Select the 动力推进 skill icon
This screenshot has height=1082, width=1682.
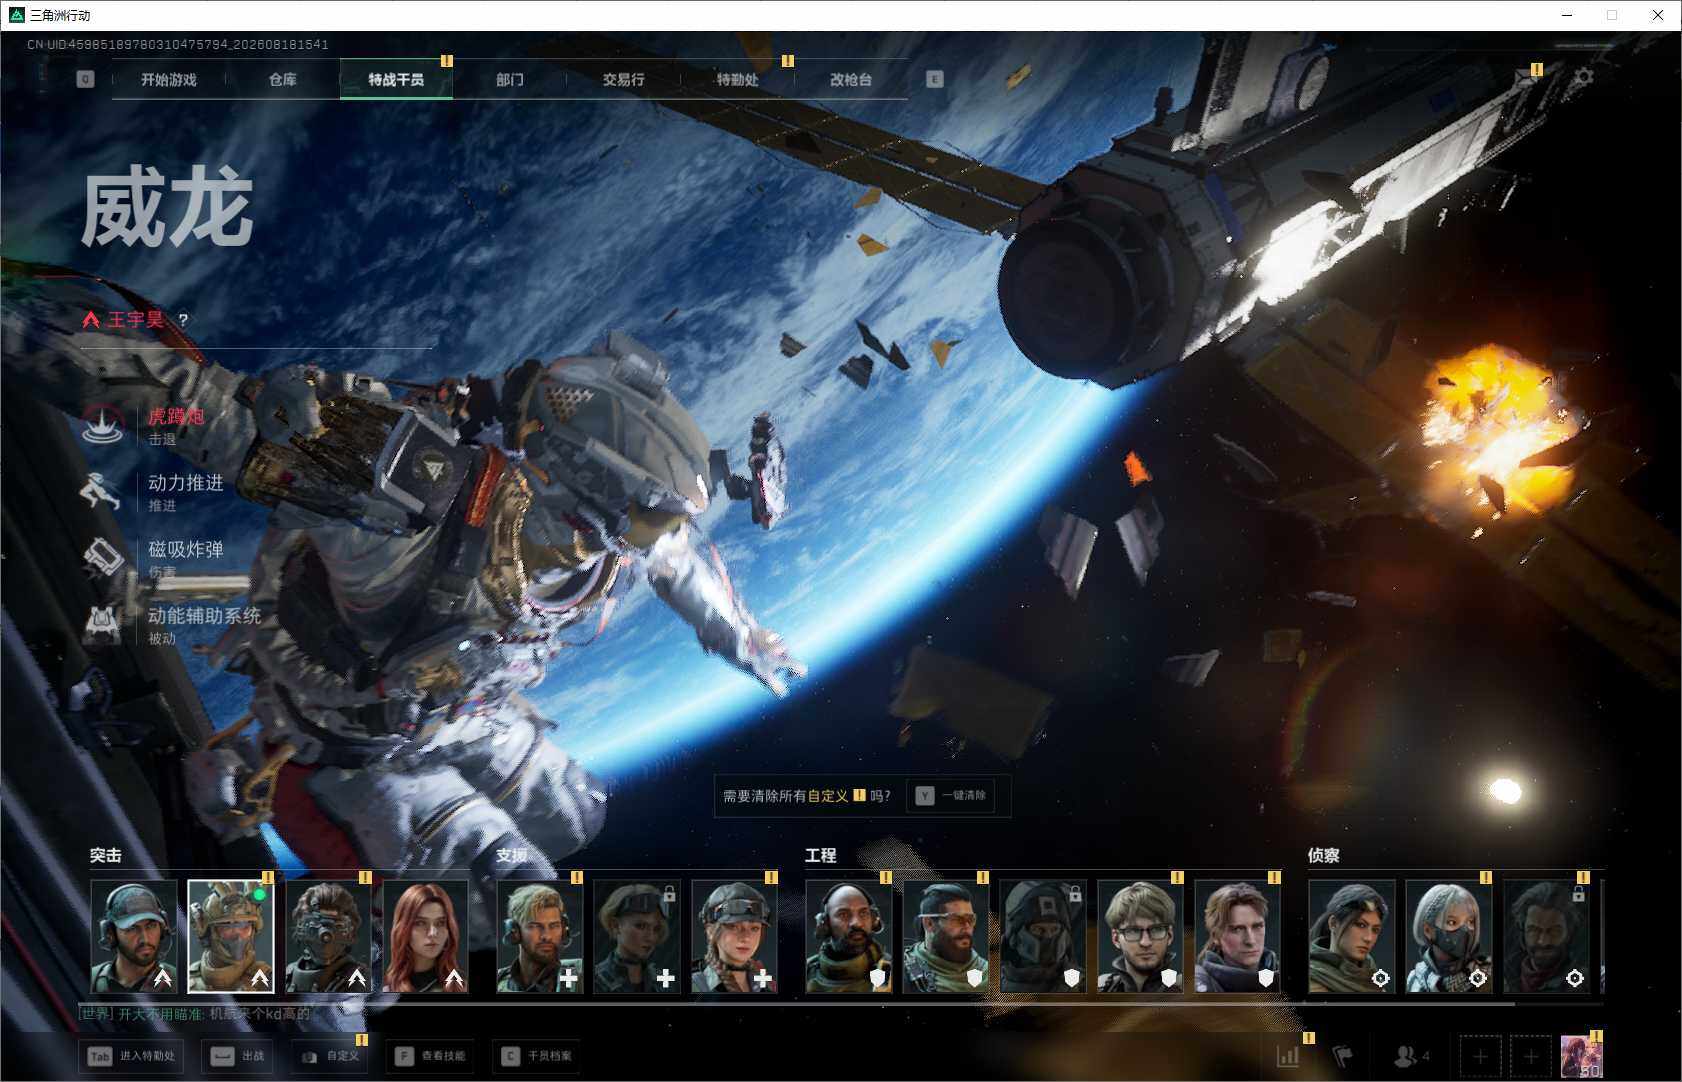coord(101,491)
